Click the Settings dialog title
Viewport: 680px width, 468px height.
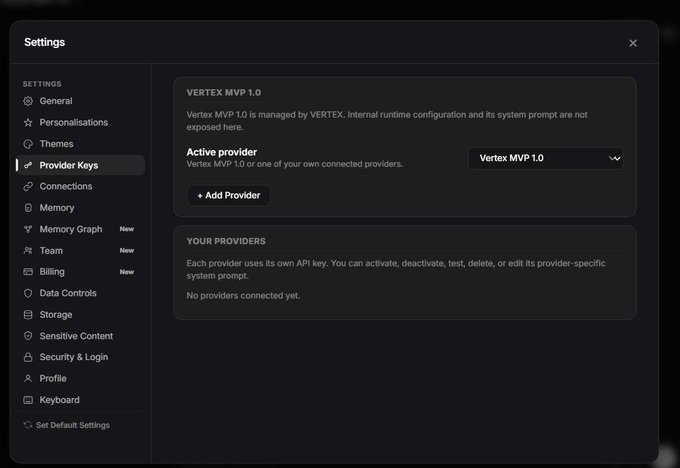pyautogui.click(x=45, y=43)
